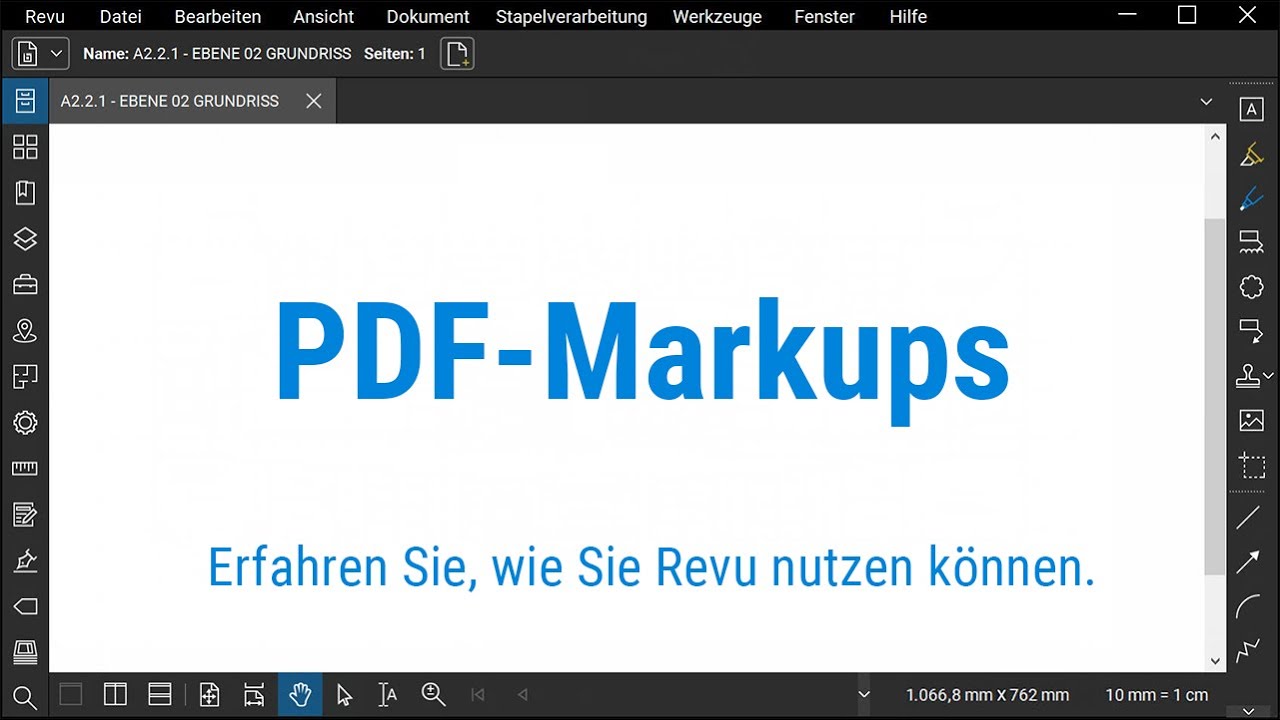The image size is (1280, 720).
Task: Select the blue Pen tool
Action: click(x=1251, y=199)
